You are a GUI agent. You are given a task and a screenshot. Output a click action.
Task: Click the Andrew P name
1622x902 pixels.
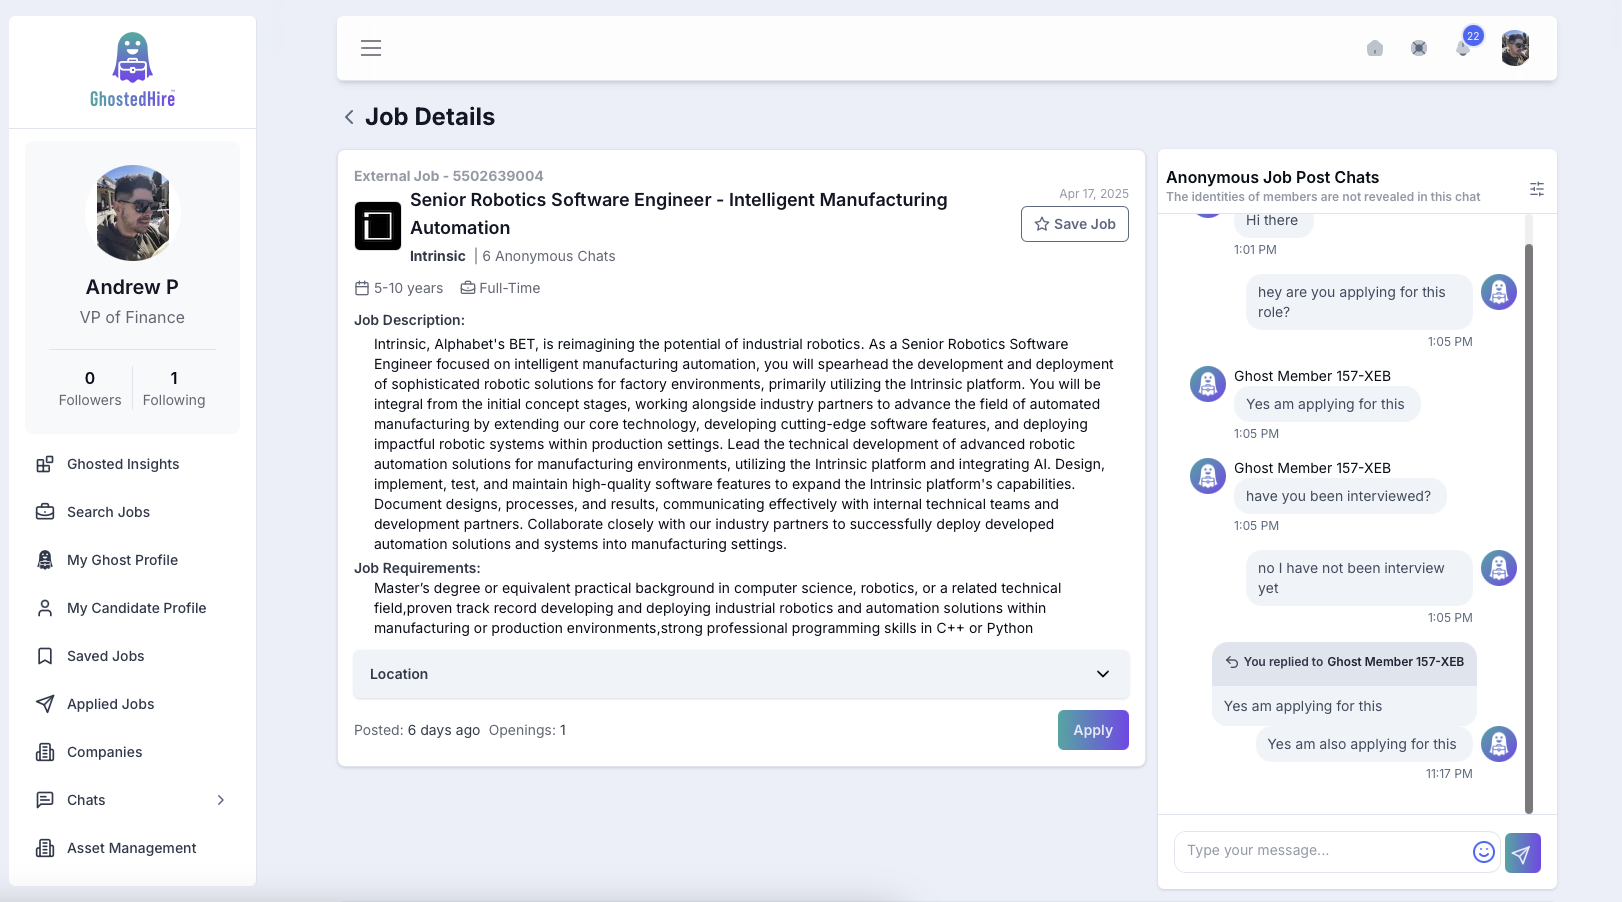click(132, 287)
